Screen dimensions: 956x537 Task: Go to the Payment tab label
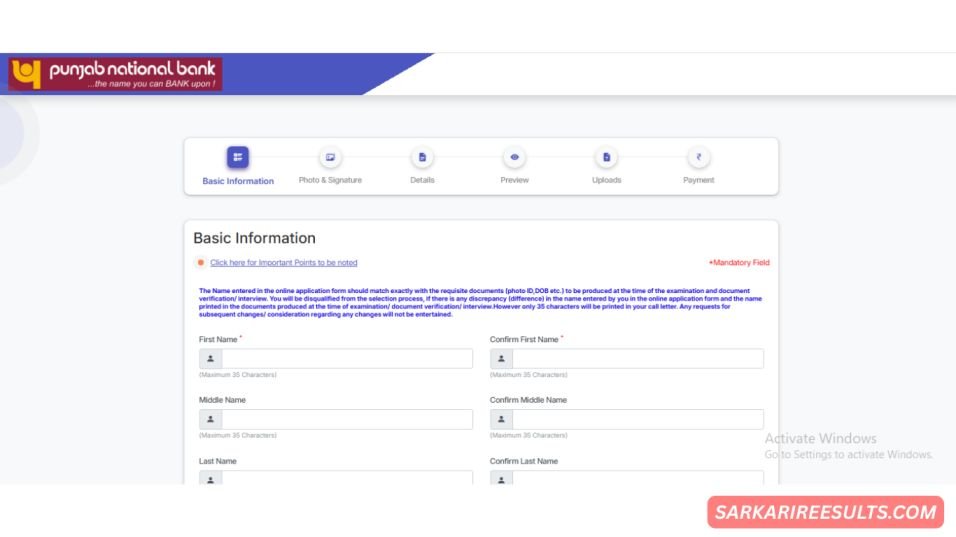click(698, 180)
